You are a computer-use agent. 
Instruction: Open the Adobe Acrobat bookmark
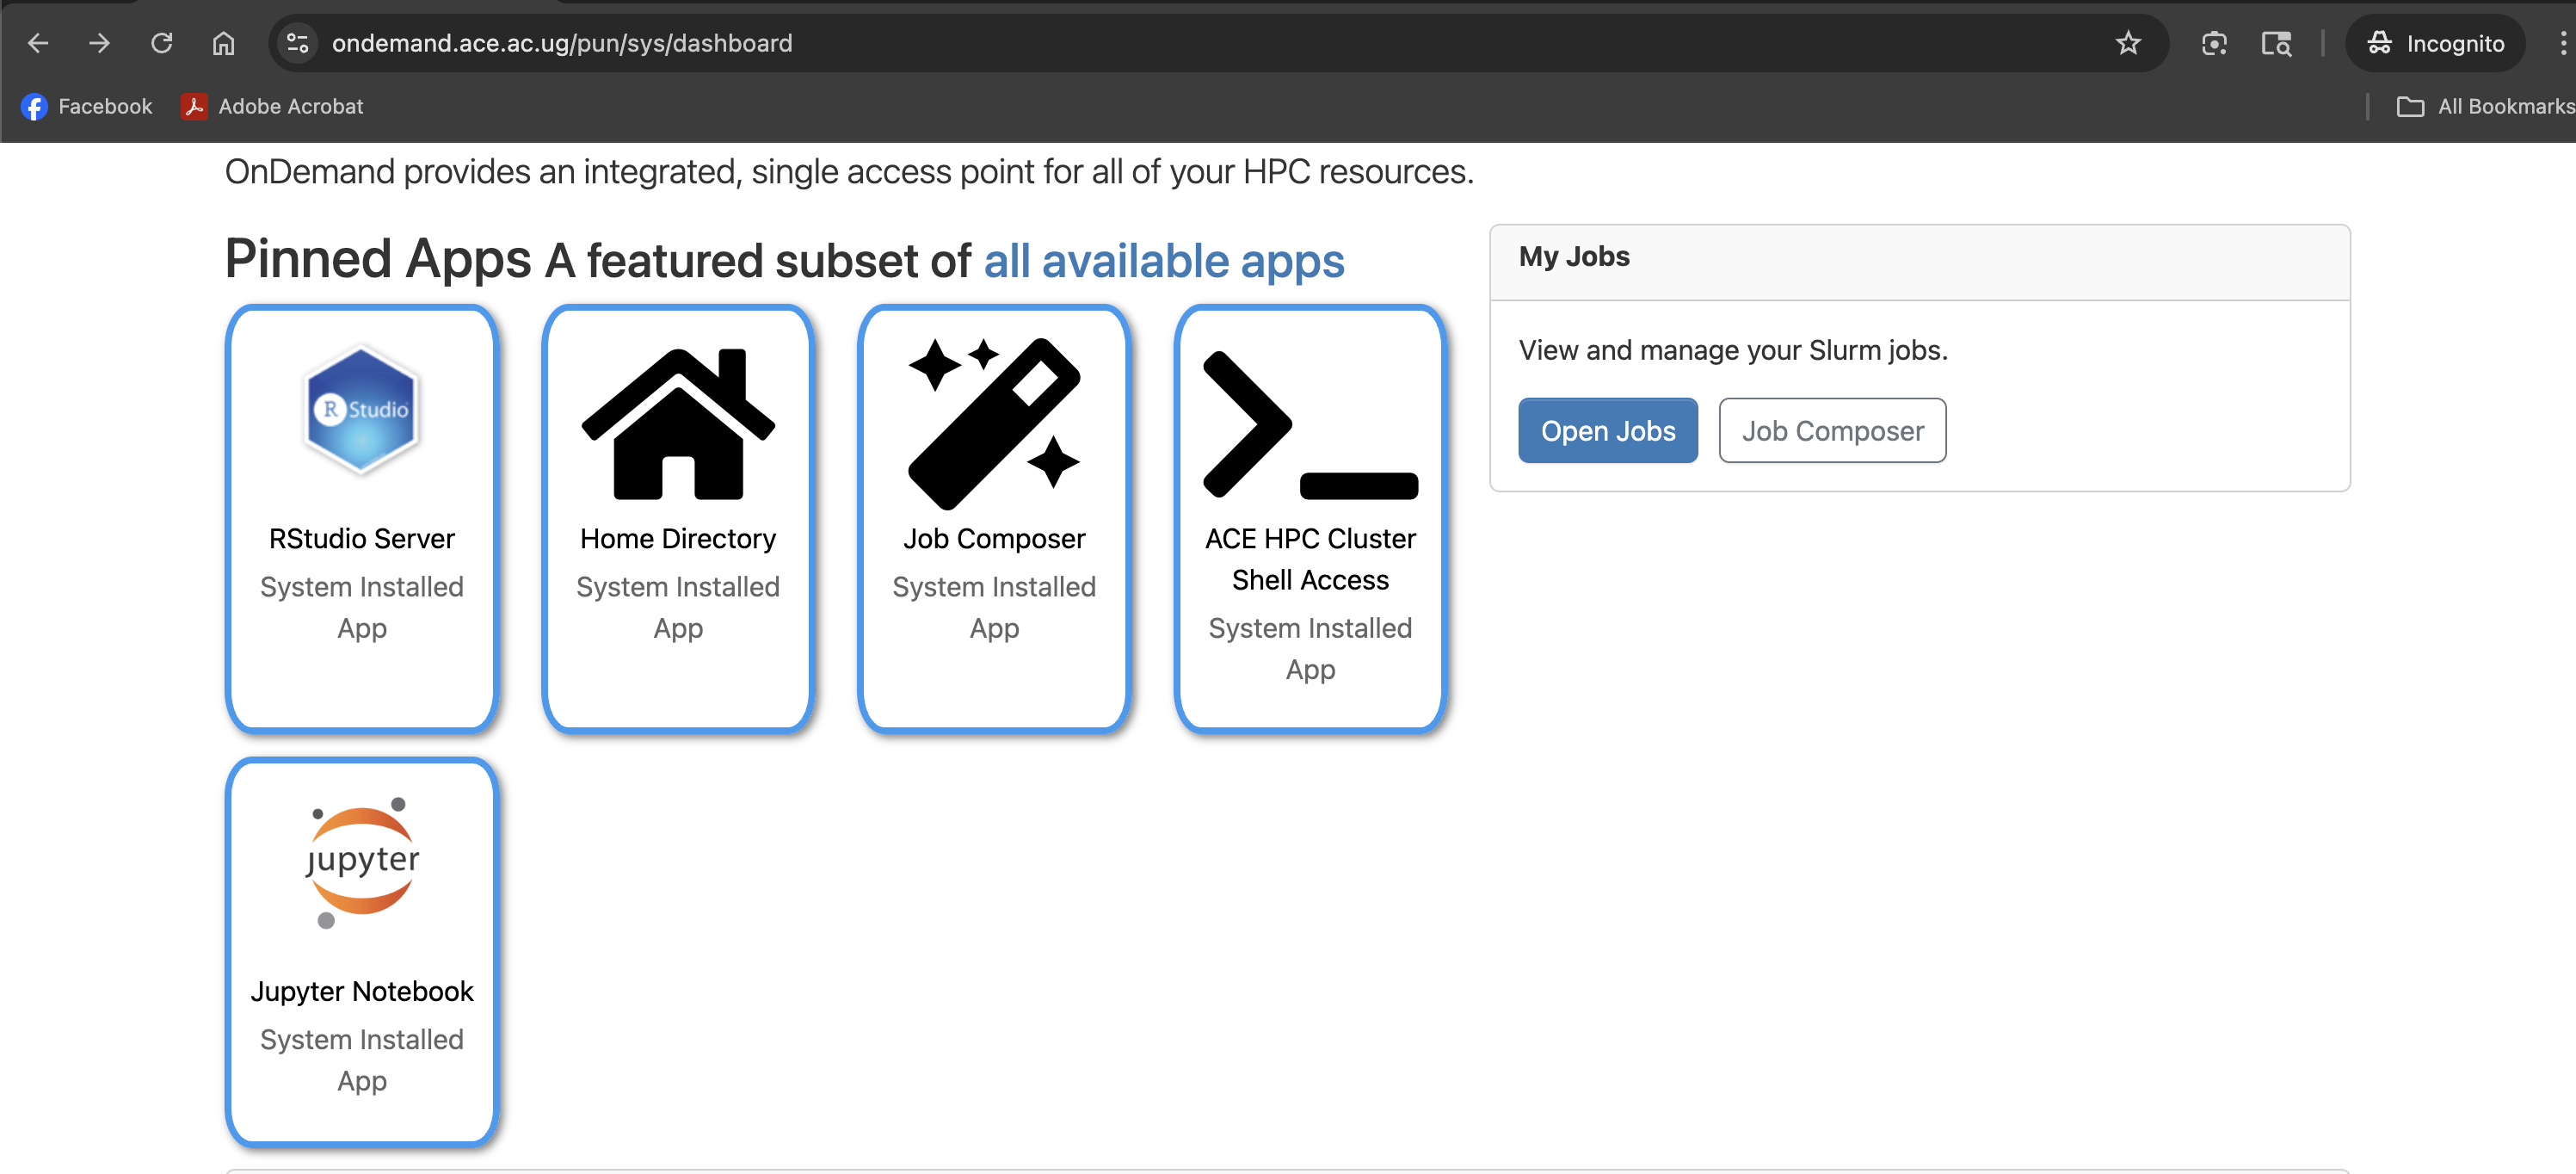272,106
